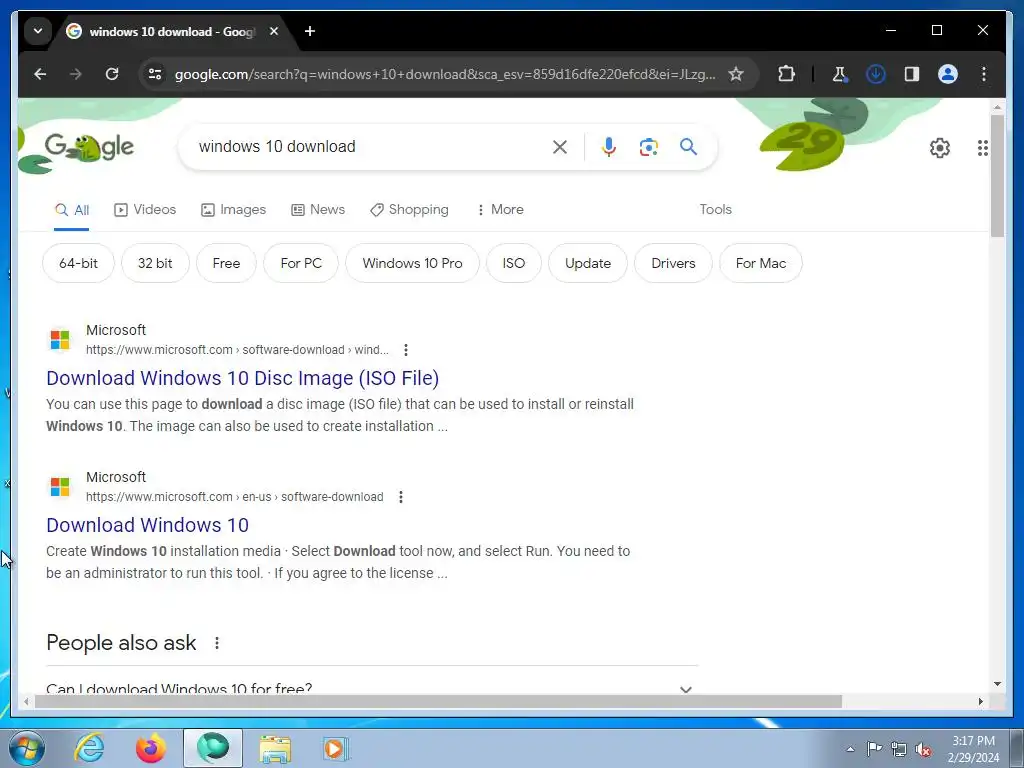Open the Chrome profile avatar

click(x=948, y=74)
